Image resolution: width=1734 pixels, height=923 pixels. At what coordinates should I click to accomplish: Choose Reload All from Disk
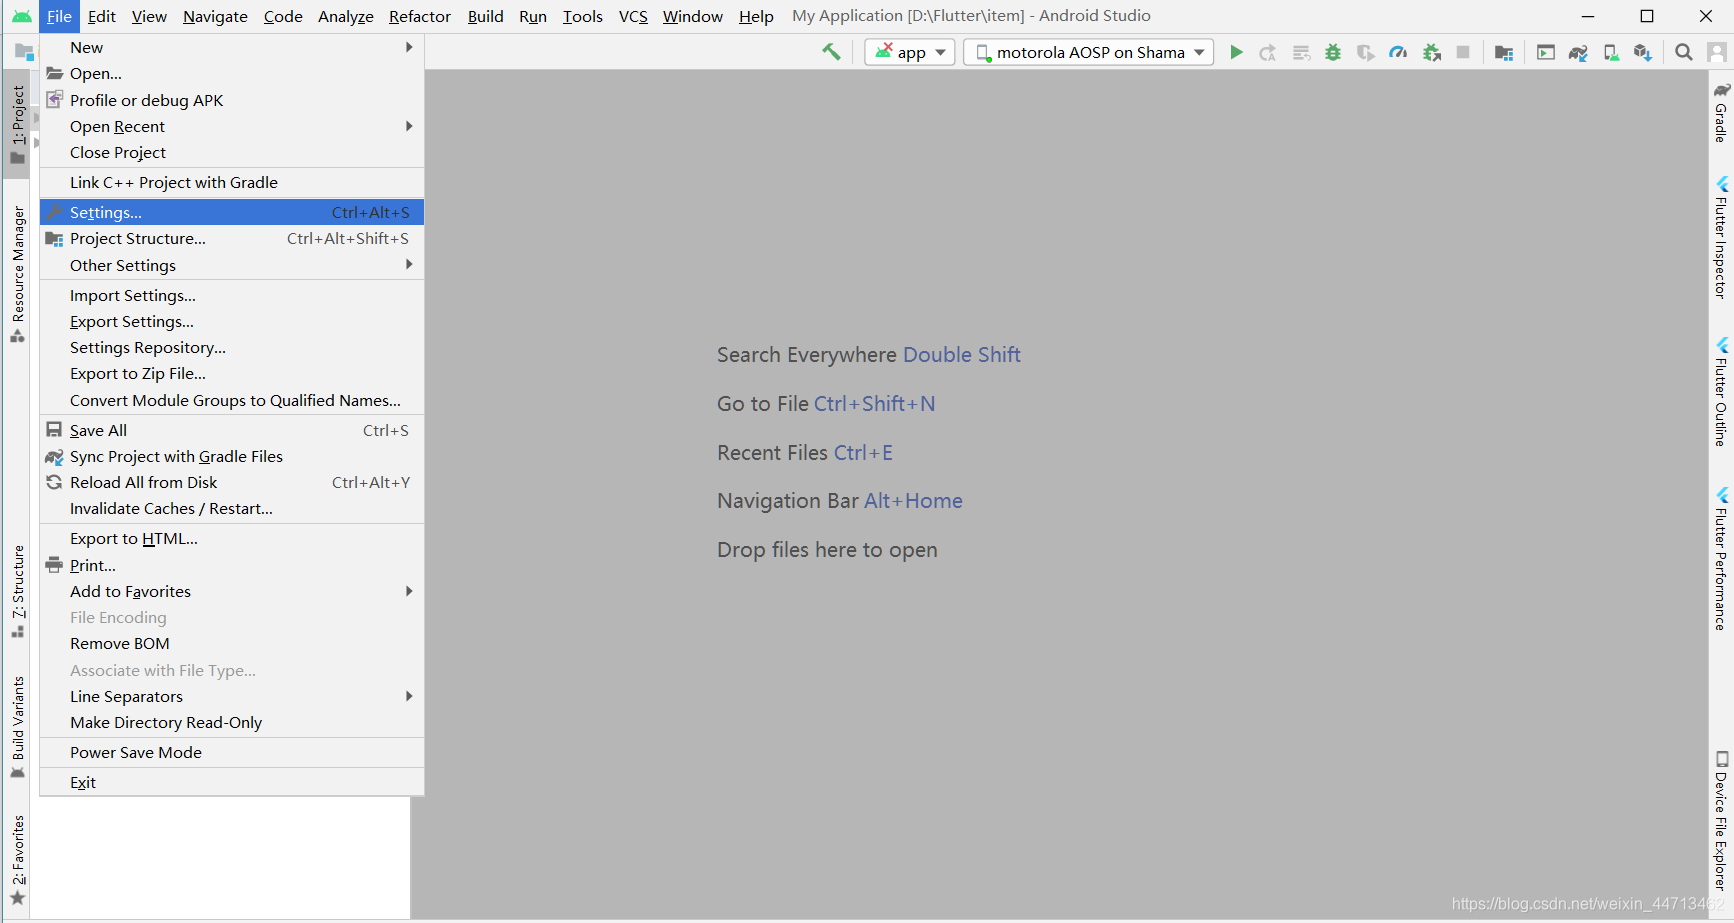[232, 482]
